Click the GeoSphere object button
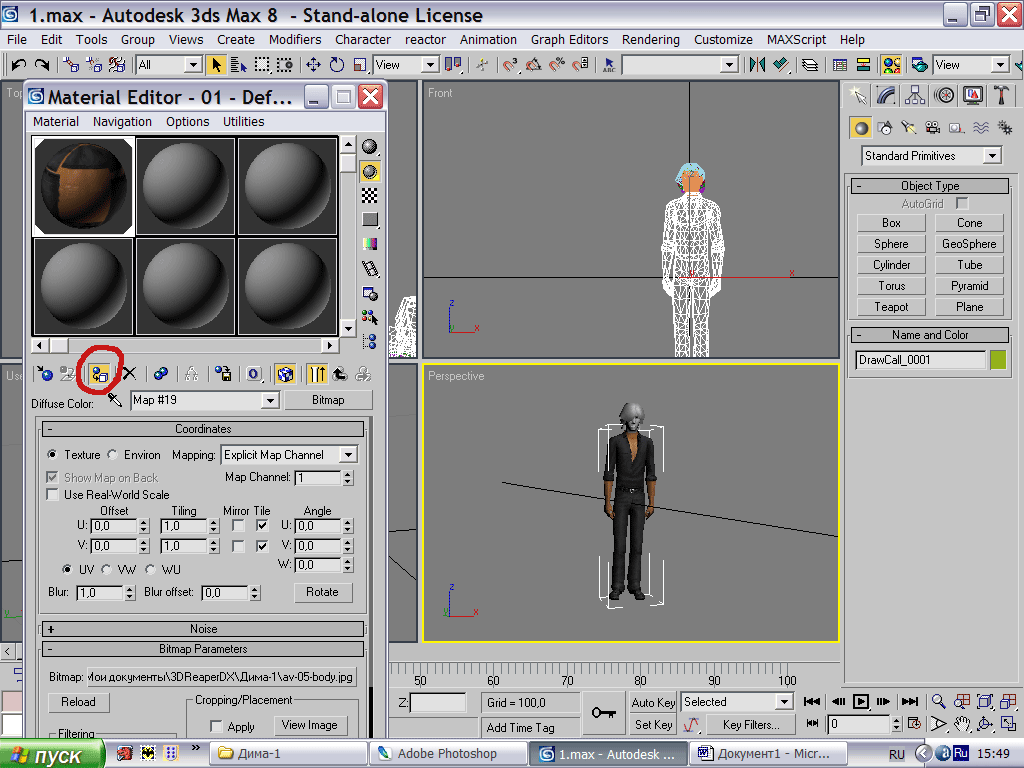 [x=969, y=244]
